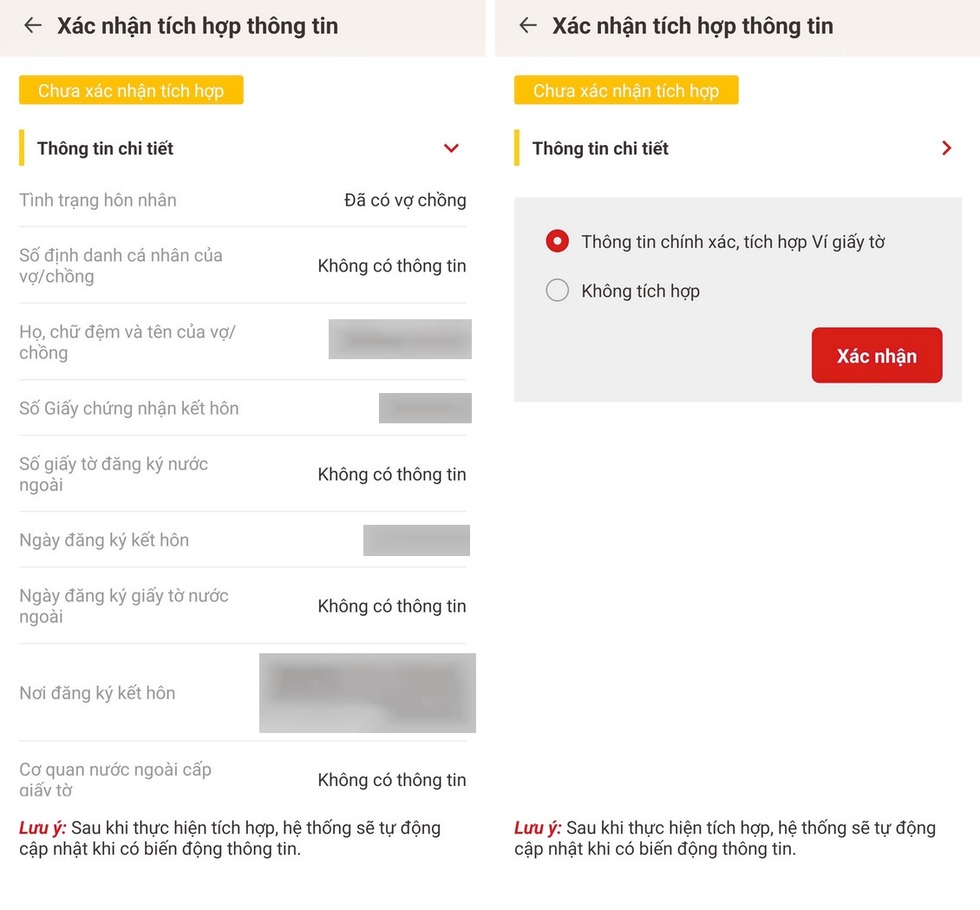Select 'Thông tin chính xác, tích hợp Ví giấy tờ'
Viewport: 980px width, 910px height.
click(x=557, y=241)
